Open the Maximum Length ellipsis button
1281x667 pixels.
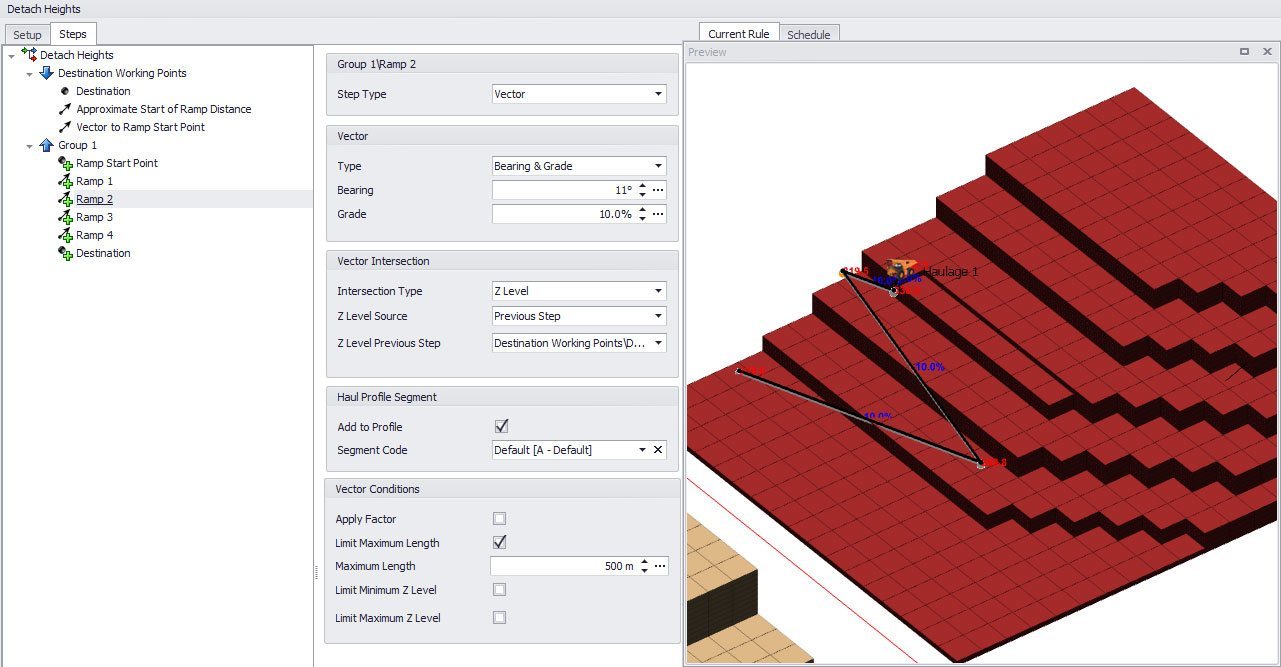pyautogui.click(x=660, y=566)
